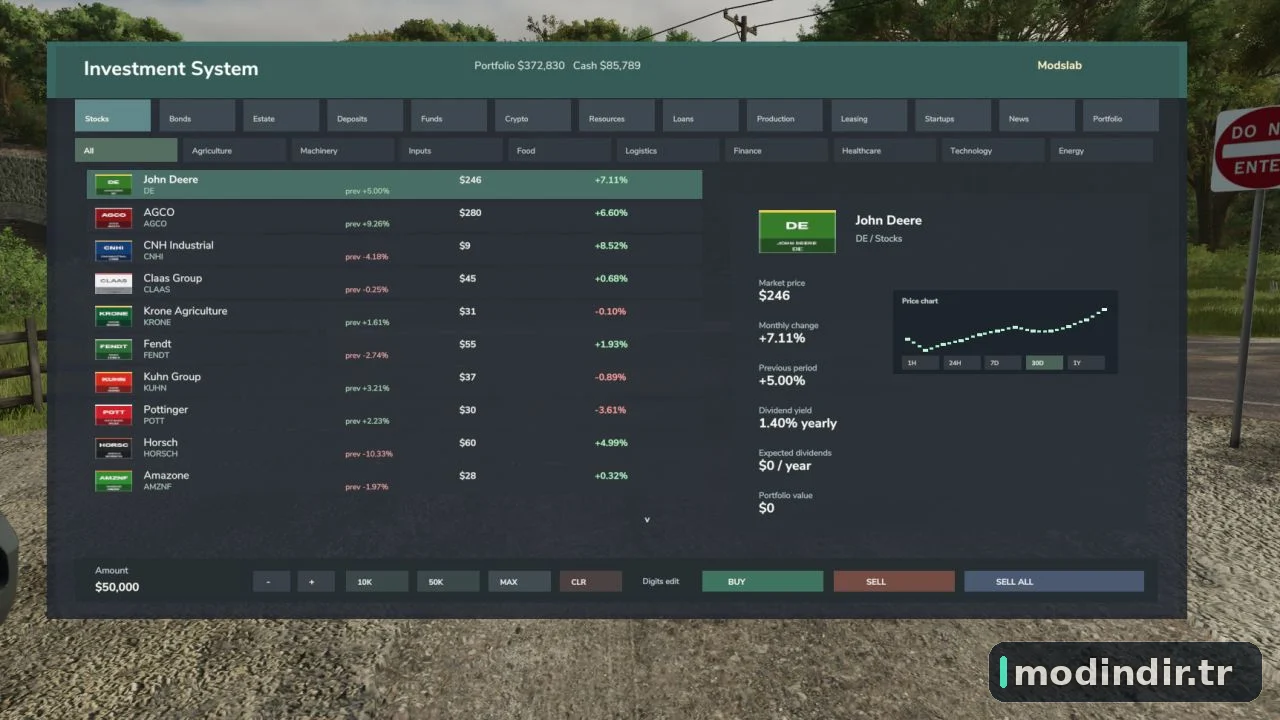Select the Claas Group stock name

point(172,278)
